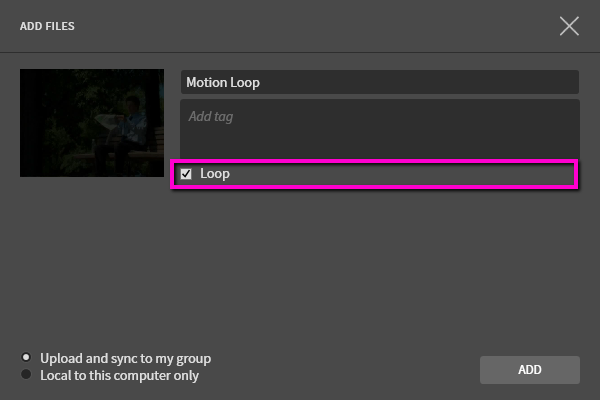Screen dimensions: 600x400
Task: Click the 'Local to this computer' label
Action: click(x=119, y=376)
